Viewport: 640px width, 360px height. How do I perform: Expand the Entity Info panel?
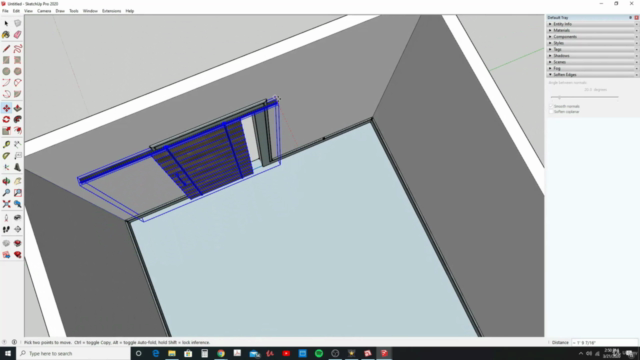pos(593,24)
